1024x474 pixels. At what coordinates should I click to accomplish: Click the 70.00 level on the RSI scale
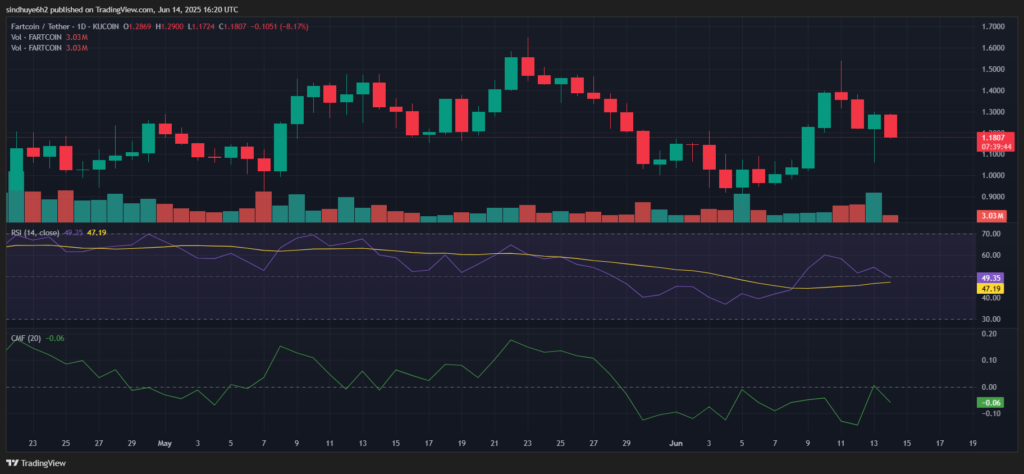[991, 234]
